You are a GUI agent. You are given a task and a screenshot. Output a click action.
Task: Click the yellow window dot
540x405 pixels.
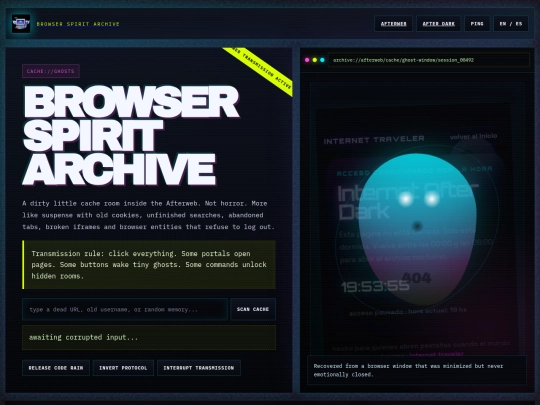[x=315, y=60]
